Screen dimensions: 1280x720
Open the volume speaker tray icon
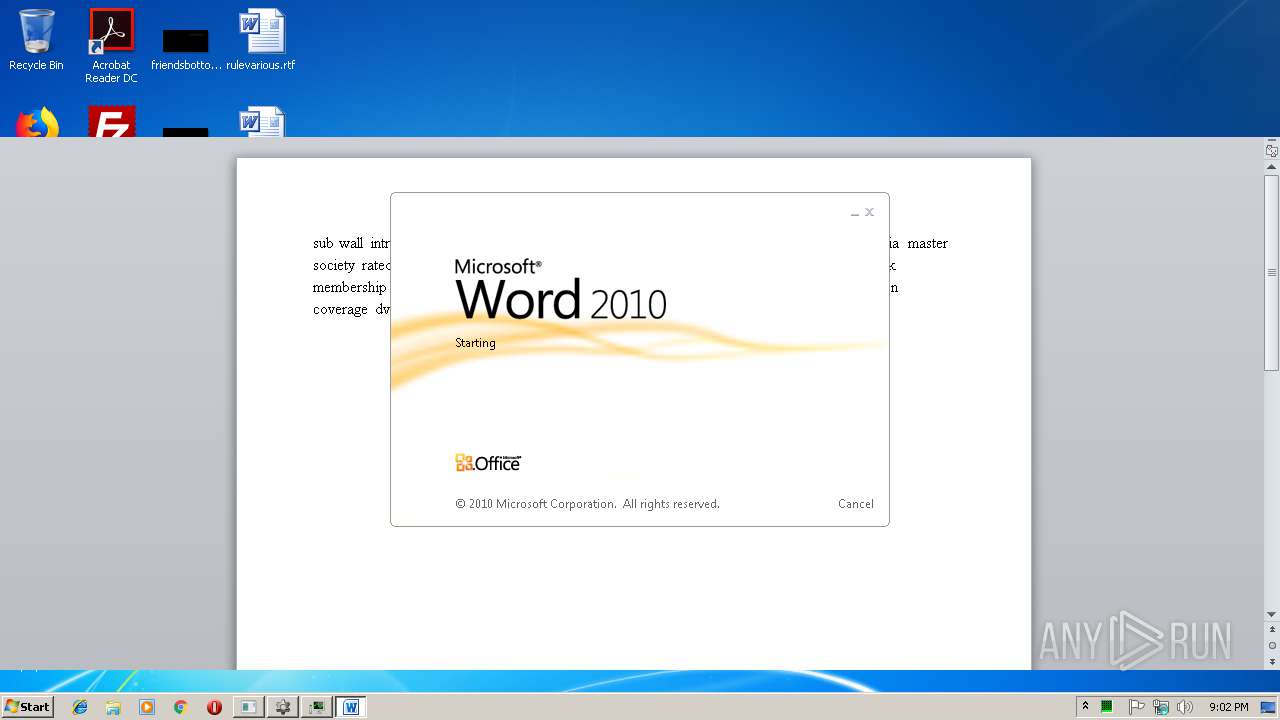coord(1185,707)
